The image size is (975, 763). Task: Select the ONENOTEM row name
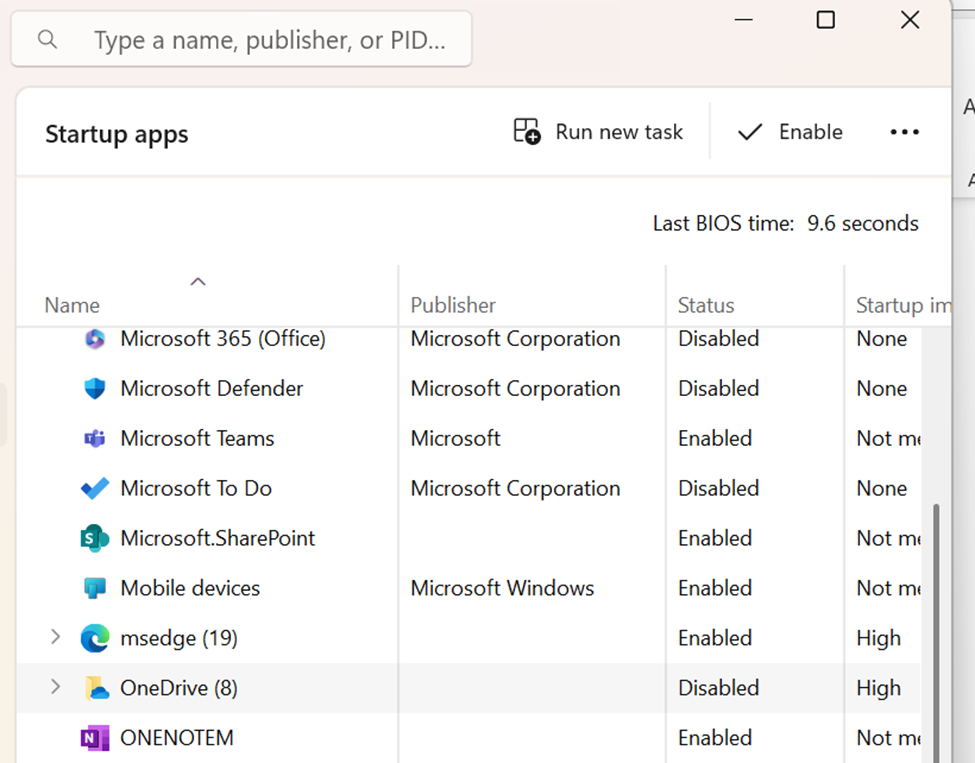(177, 738)
